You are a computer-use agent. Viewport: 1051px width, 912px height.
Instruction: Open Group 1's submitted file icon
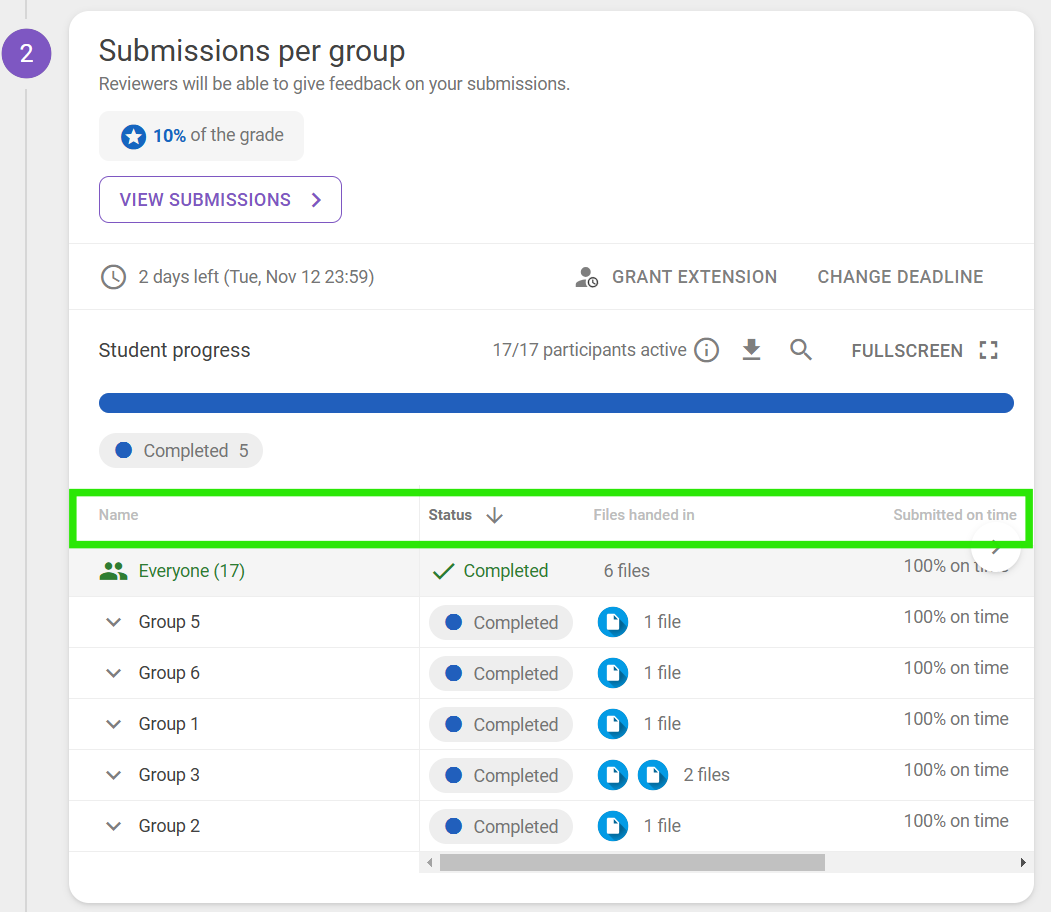(x=612, y=724)
